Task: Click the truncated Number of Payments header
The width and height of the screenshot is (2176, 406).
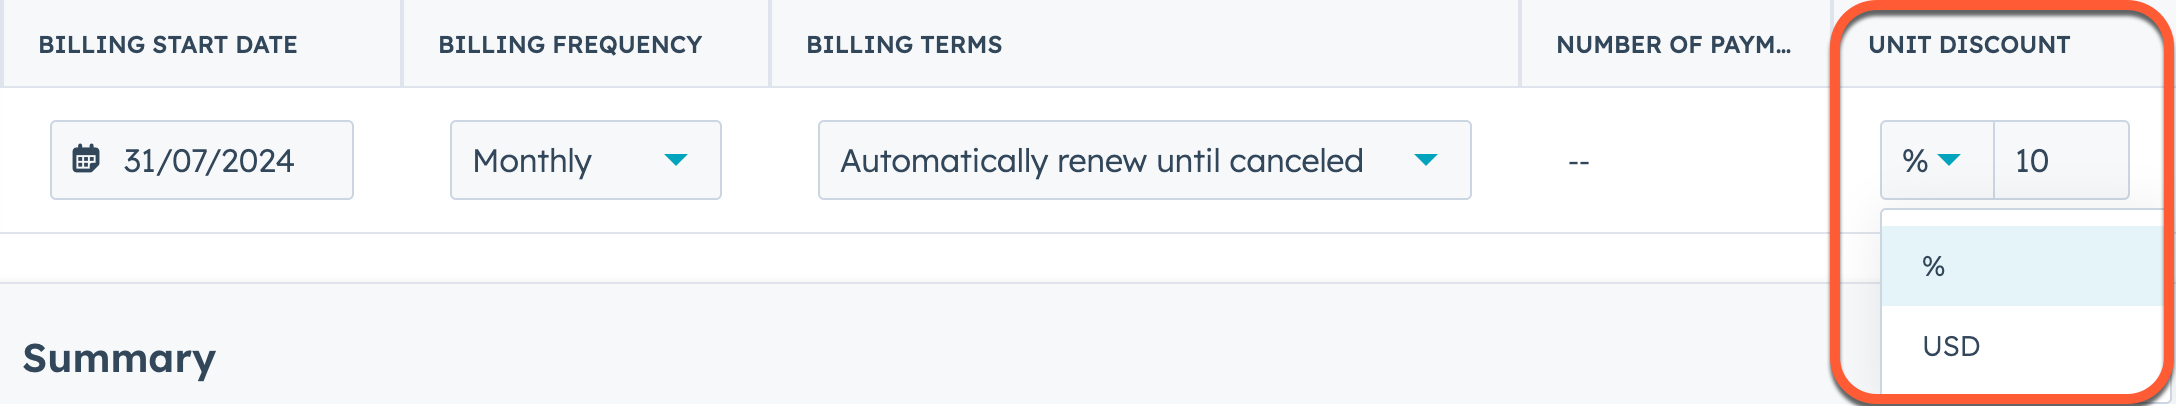Action: [1673, 45]
